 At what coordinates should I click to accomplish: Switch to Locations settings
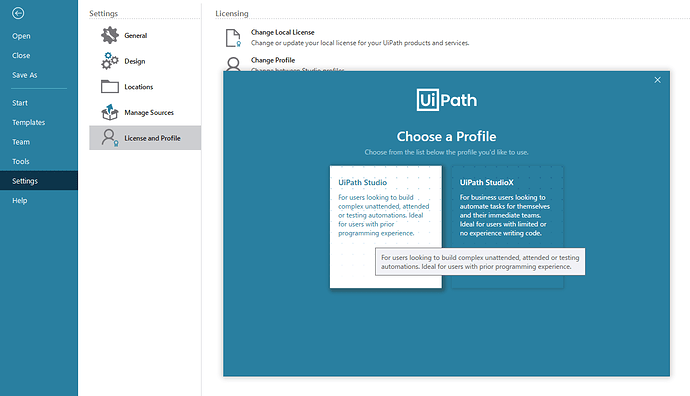tap(145, 87)
